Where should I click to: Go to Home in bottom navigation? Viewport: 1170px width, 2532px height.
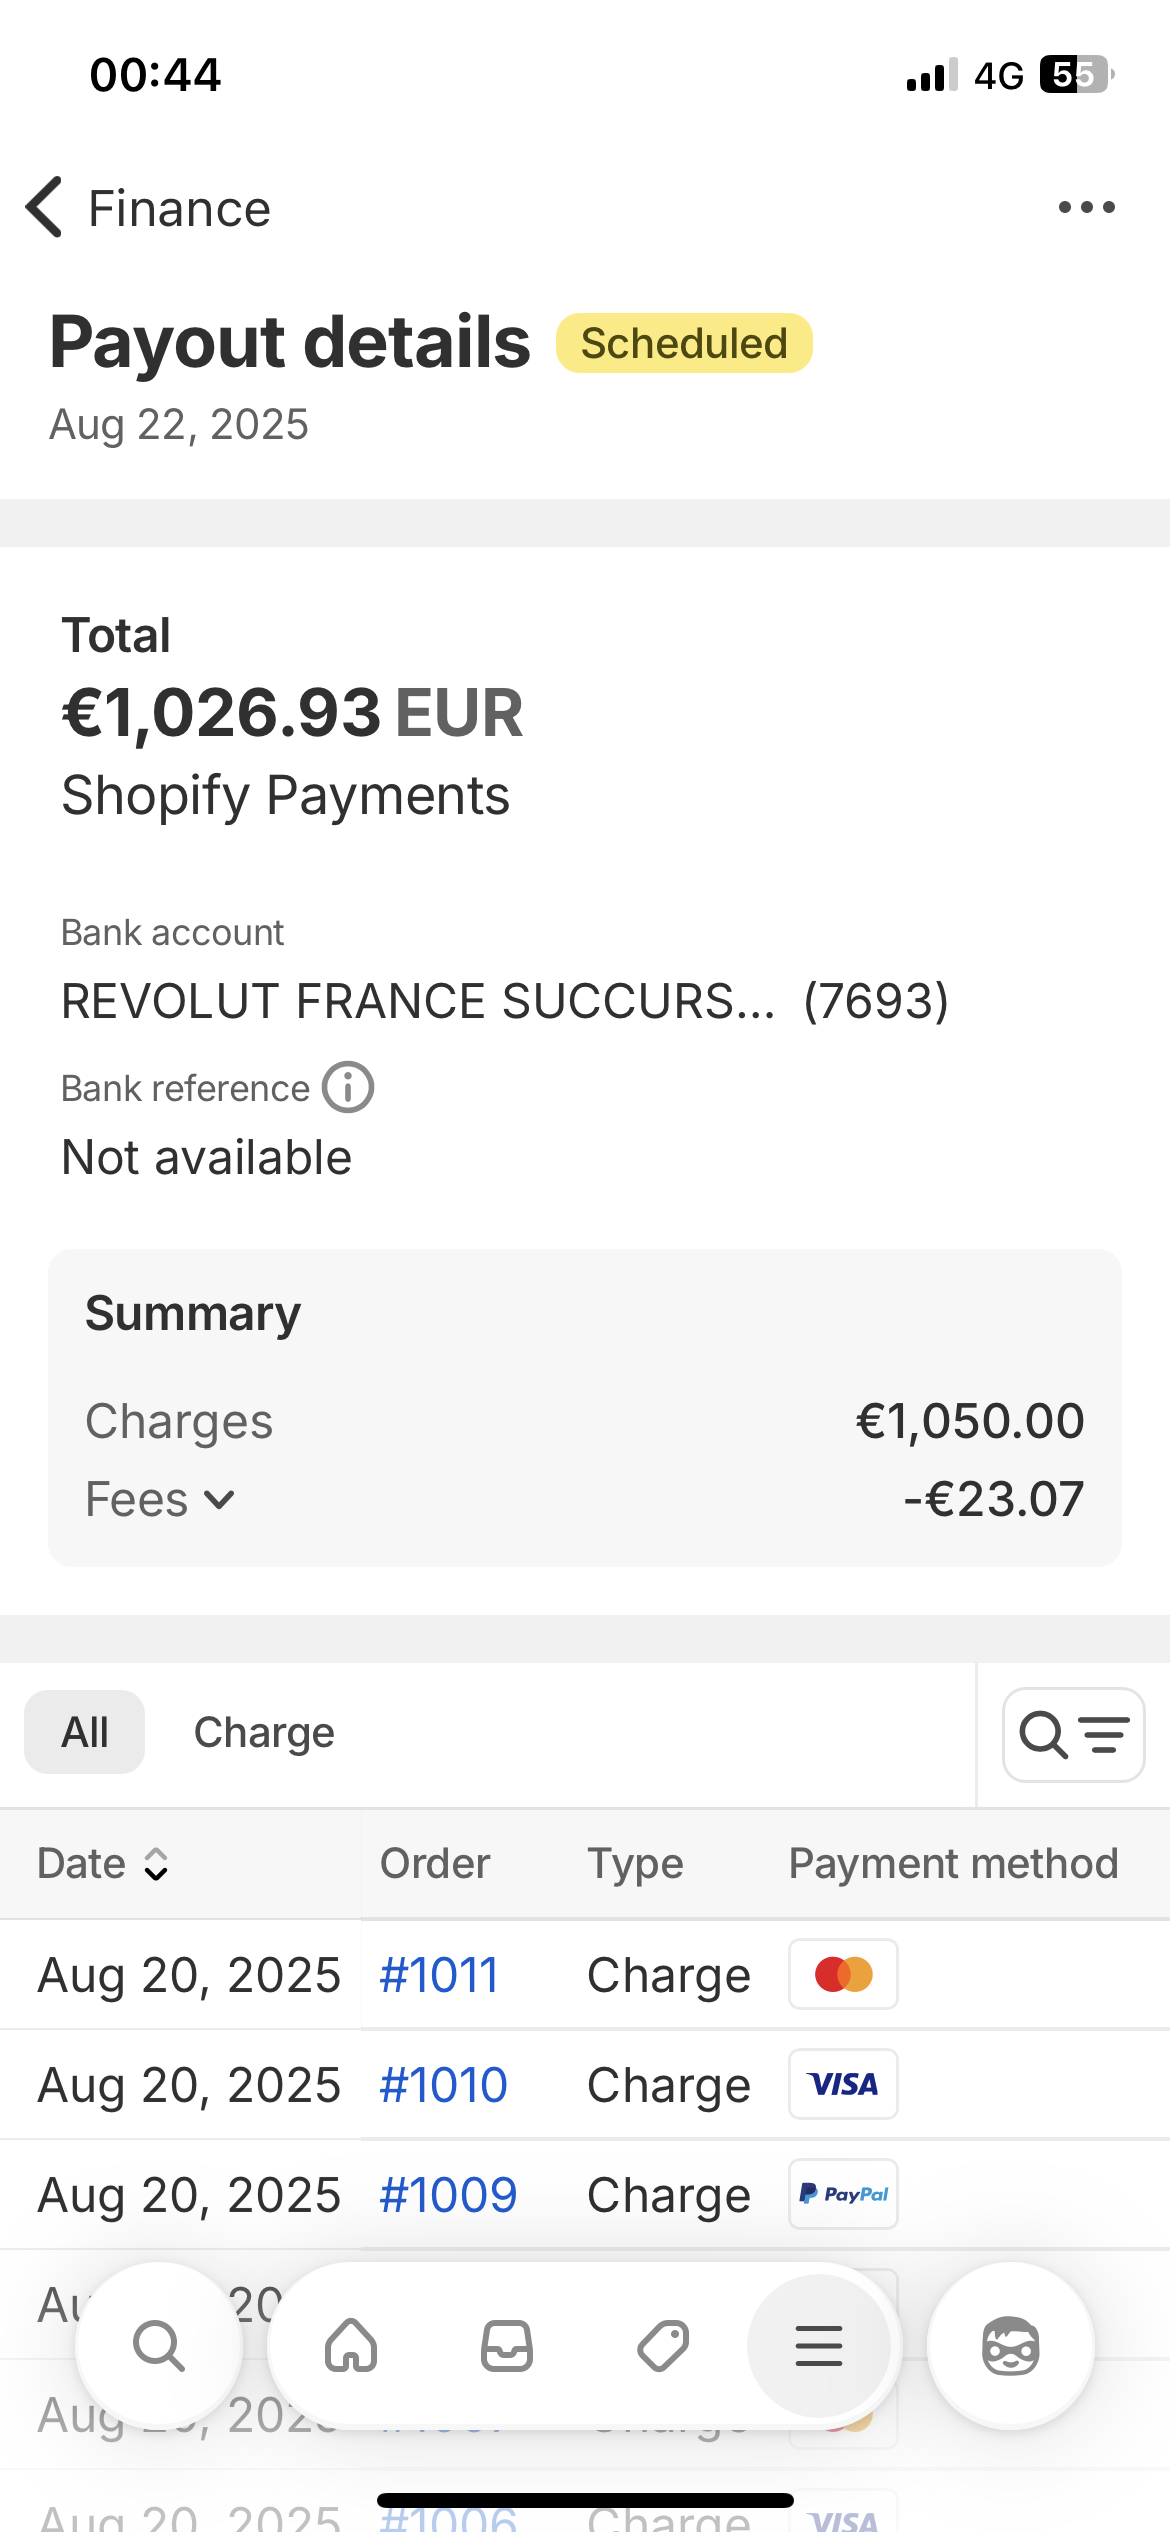[x=351, y=2345]
